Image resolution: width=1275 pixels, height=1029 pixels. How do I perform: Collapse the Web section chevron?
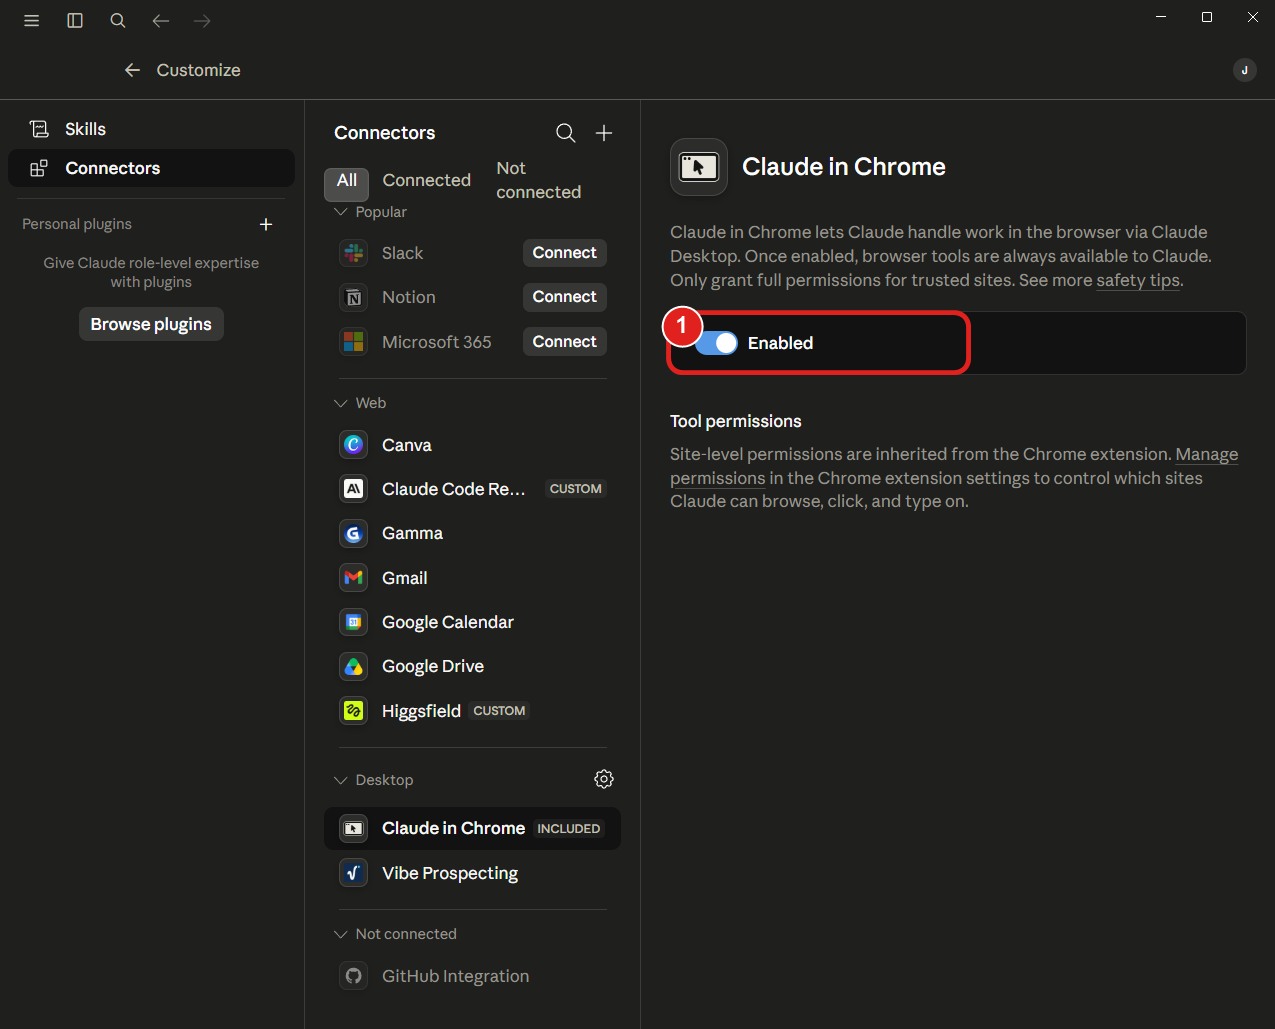click(x=341, y=403)
